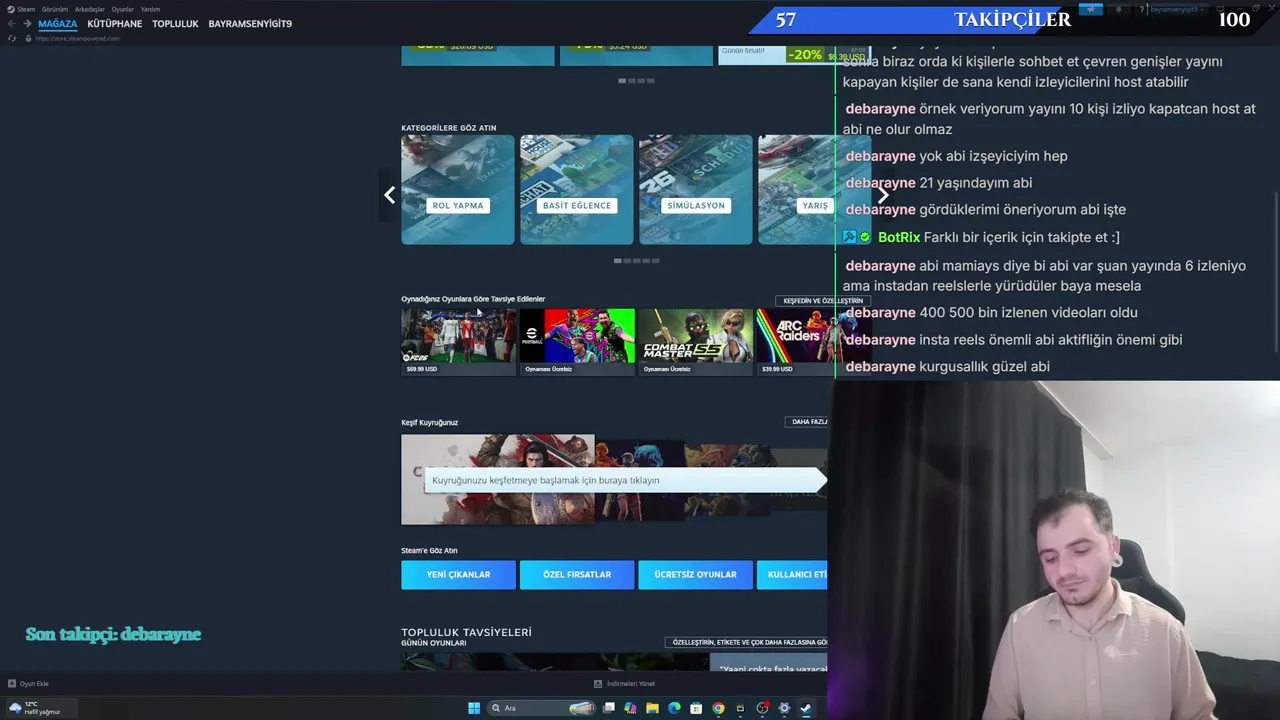Click the "Oynadığınız Oyunlara Göre Tavsiye Edilenler" heading
Image resolution: width=1280 pixels, height=720 pixels.
[473, 299]
